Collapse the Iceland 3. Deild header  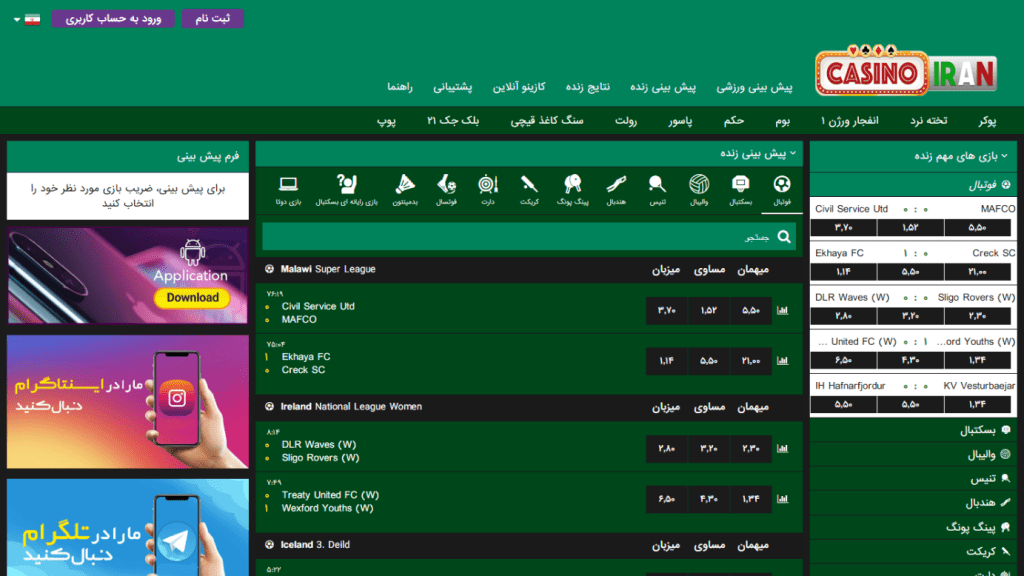529,545
